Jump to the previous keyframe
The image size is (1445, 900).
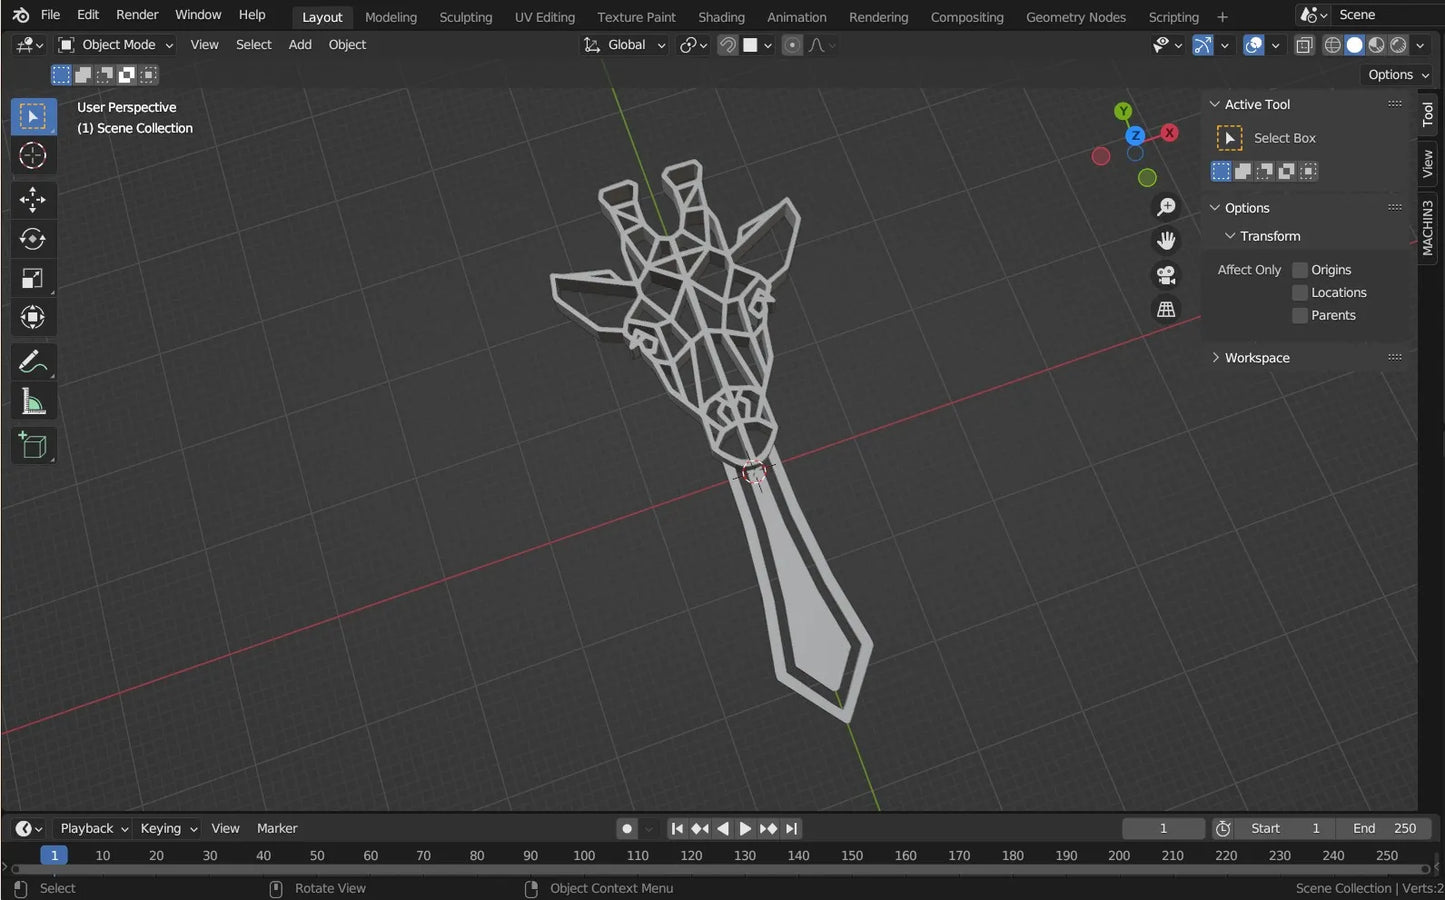[x=700, y=829]
